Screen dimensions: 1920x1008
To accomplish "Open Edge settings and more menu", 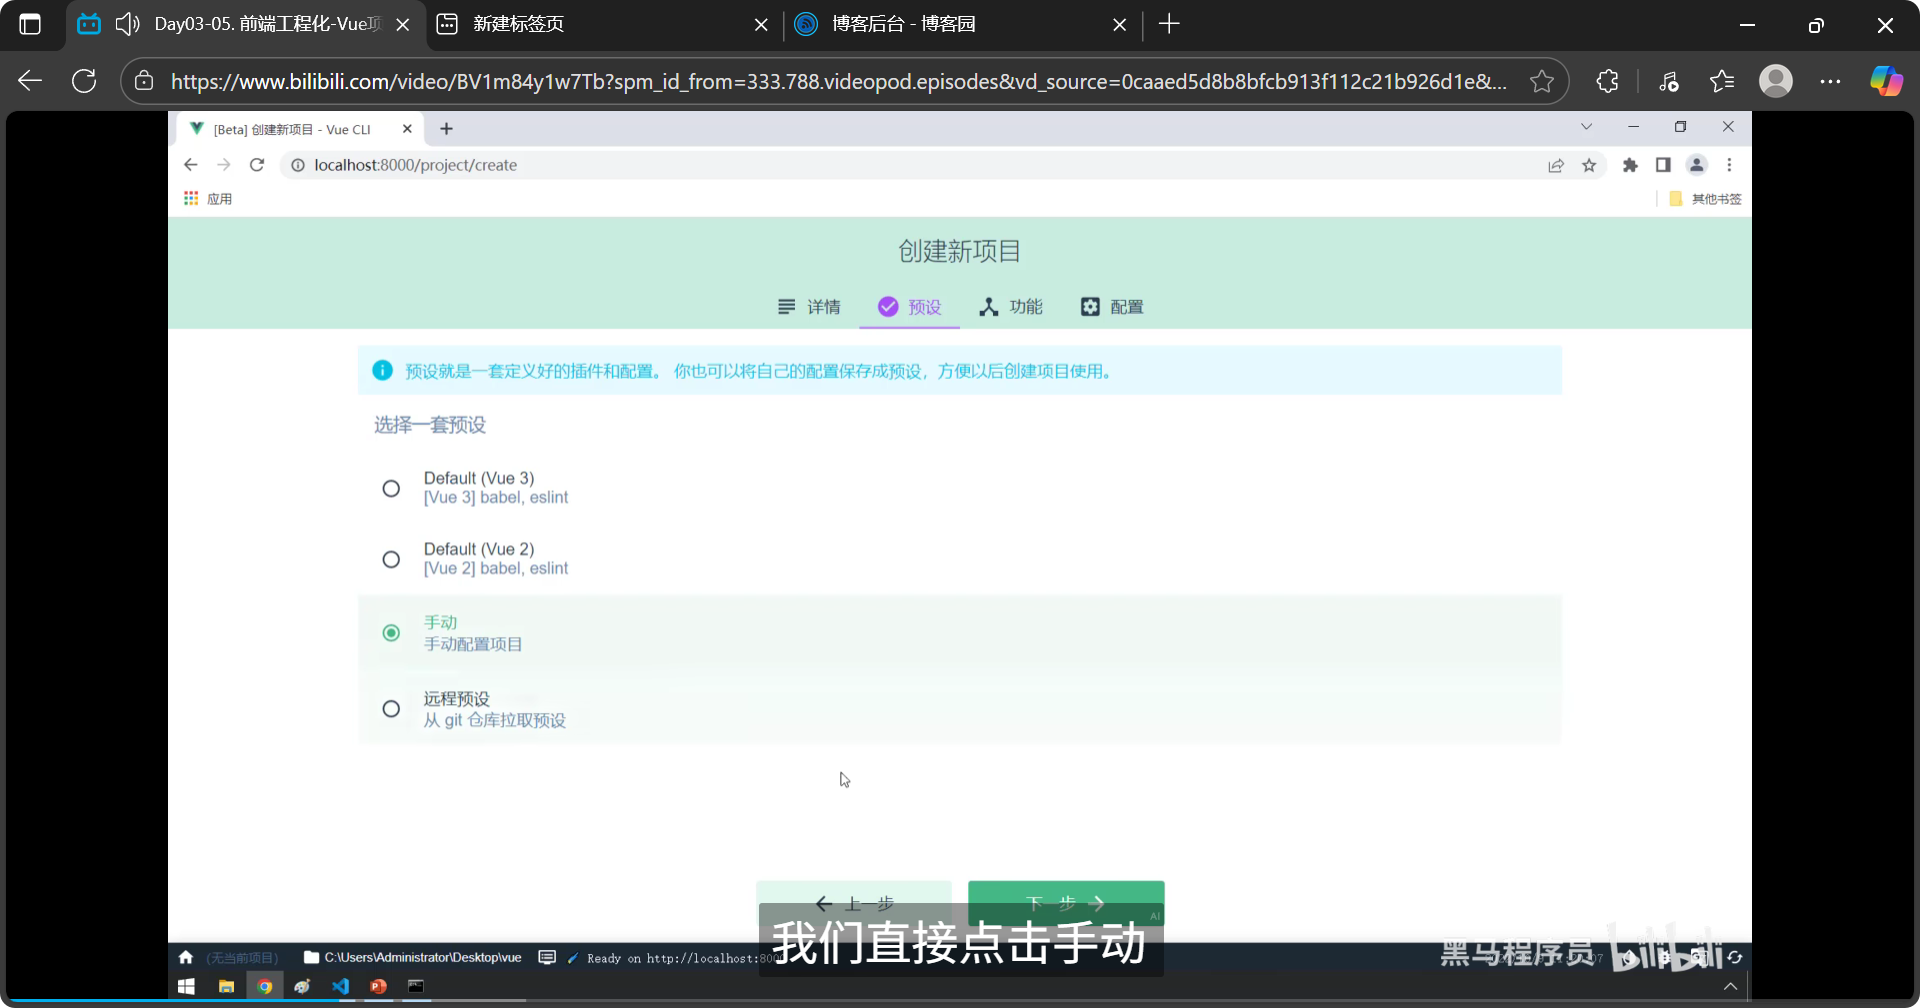I will pos(1830,81).
